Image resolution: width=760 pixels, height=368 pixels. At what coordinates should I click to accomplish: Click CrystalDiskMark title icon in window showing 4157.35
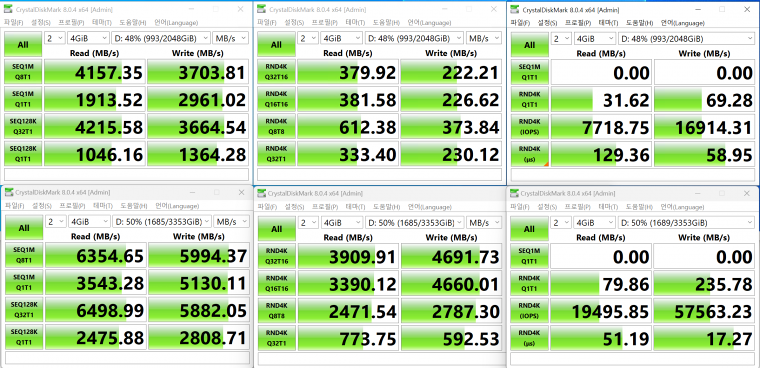pyautogui.click(x=9, y=9)
